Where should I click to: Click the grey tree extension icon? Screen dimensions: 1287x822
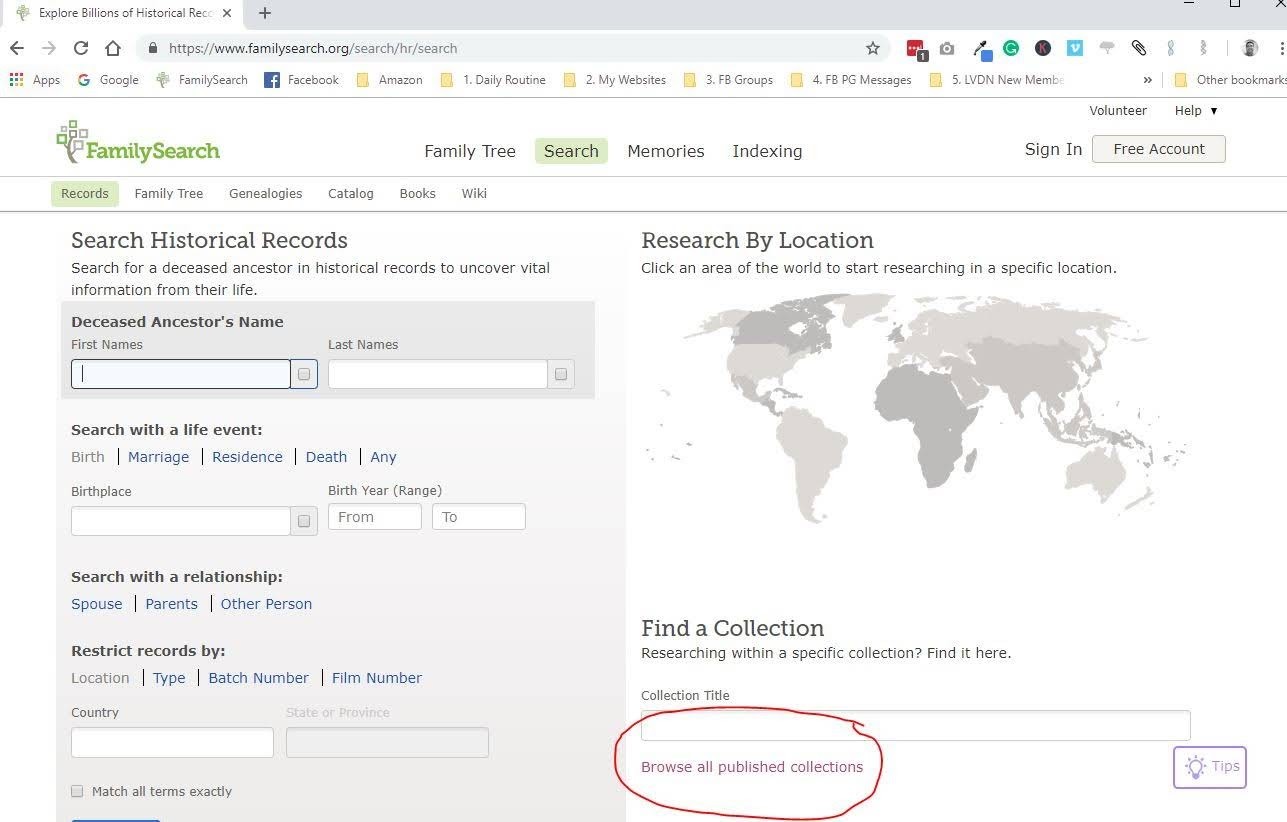coord(1107,48)
